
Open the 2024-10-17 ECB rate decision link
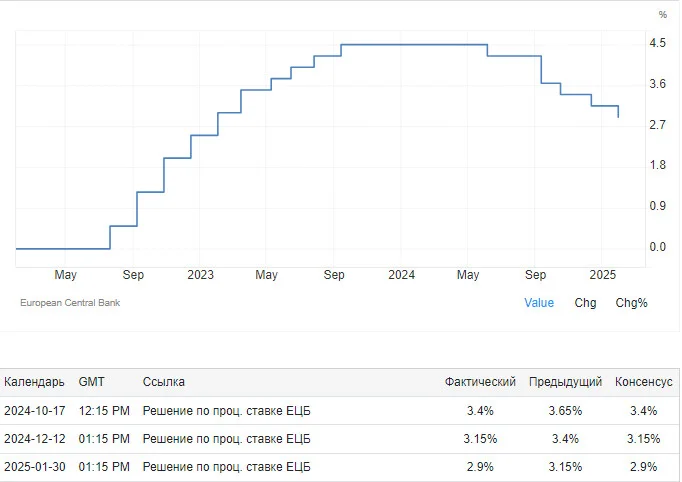coord(226,411)
